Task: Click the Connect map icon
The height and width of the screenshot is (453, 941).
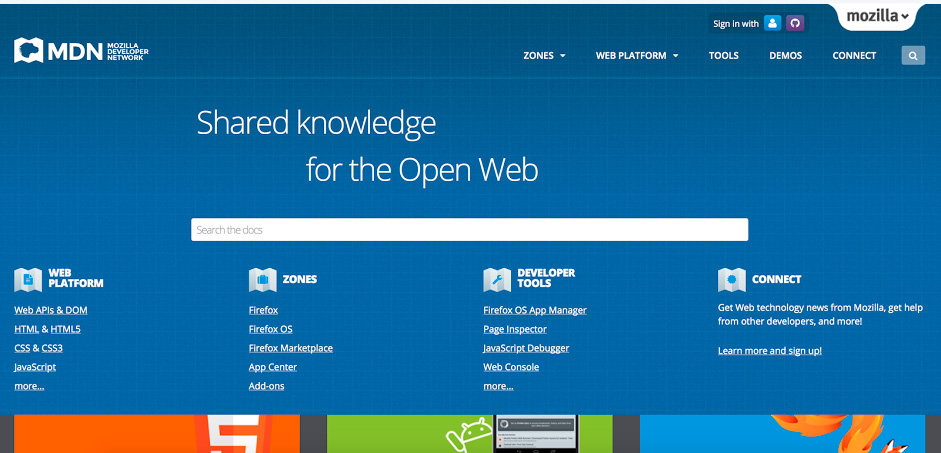Action: click(732, 280)
